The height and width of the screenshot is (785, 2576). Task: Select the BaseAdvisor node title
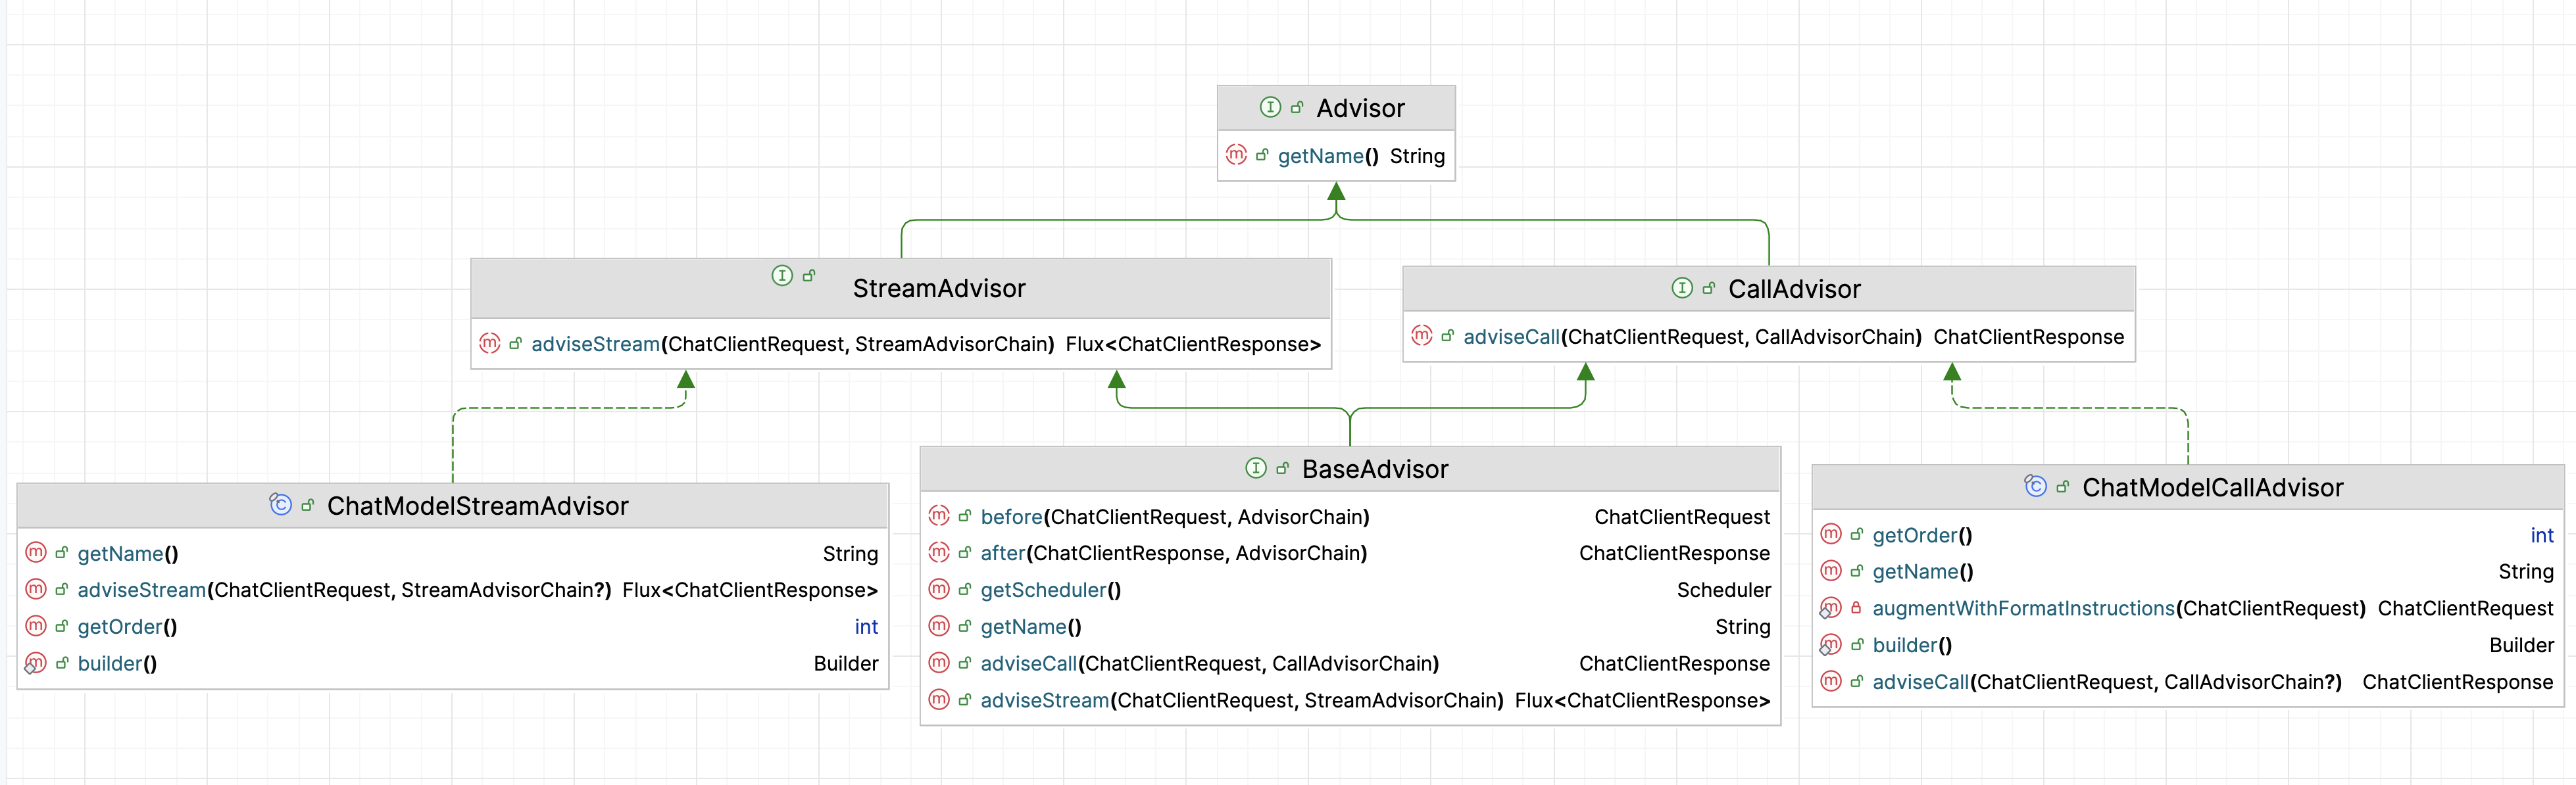pos(1374,469)
